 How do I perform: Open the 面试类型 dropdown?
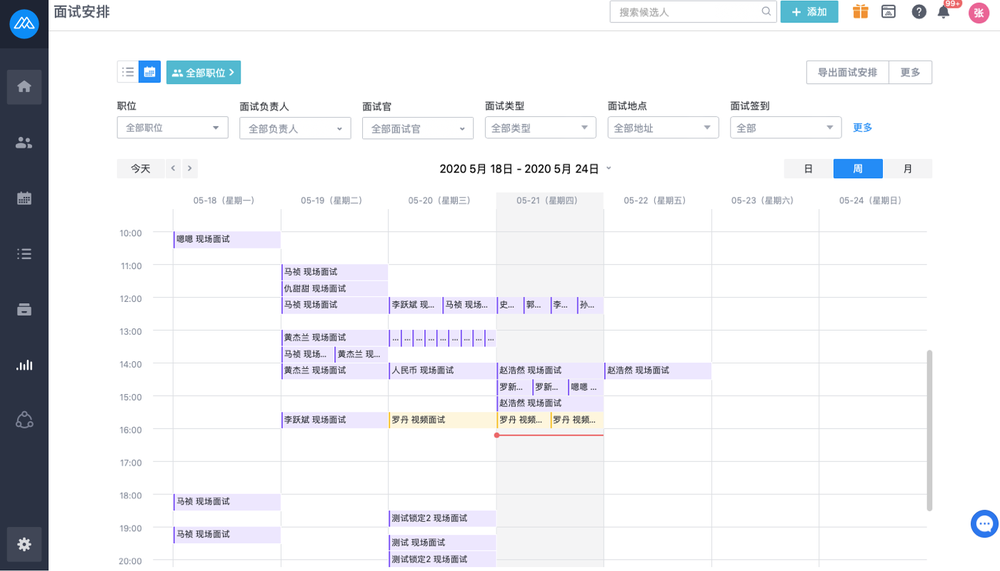coord(540,128)
